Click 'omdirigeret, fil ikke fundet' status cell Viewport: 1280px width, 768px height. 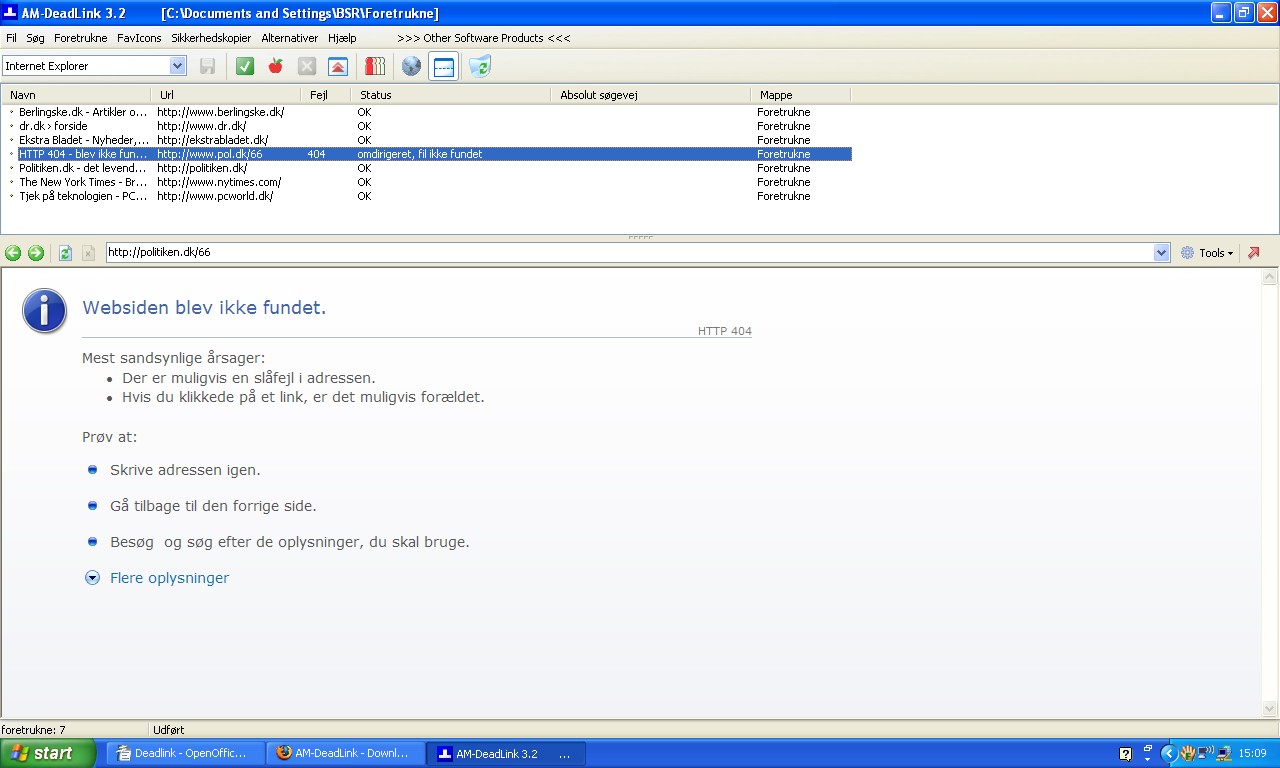(x=420, y=154)
